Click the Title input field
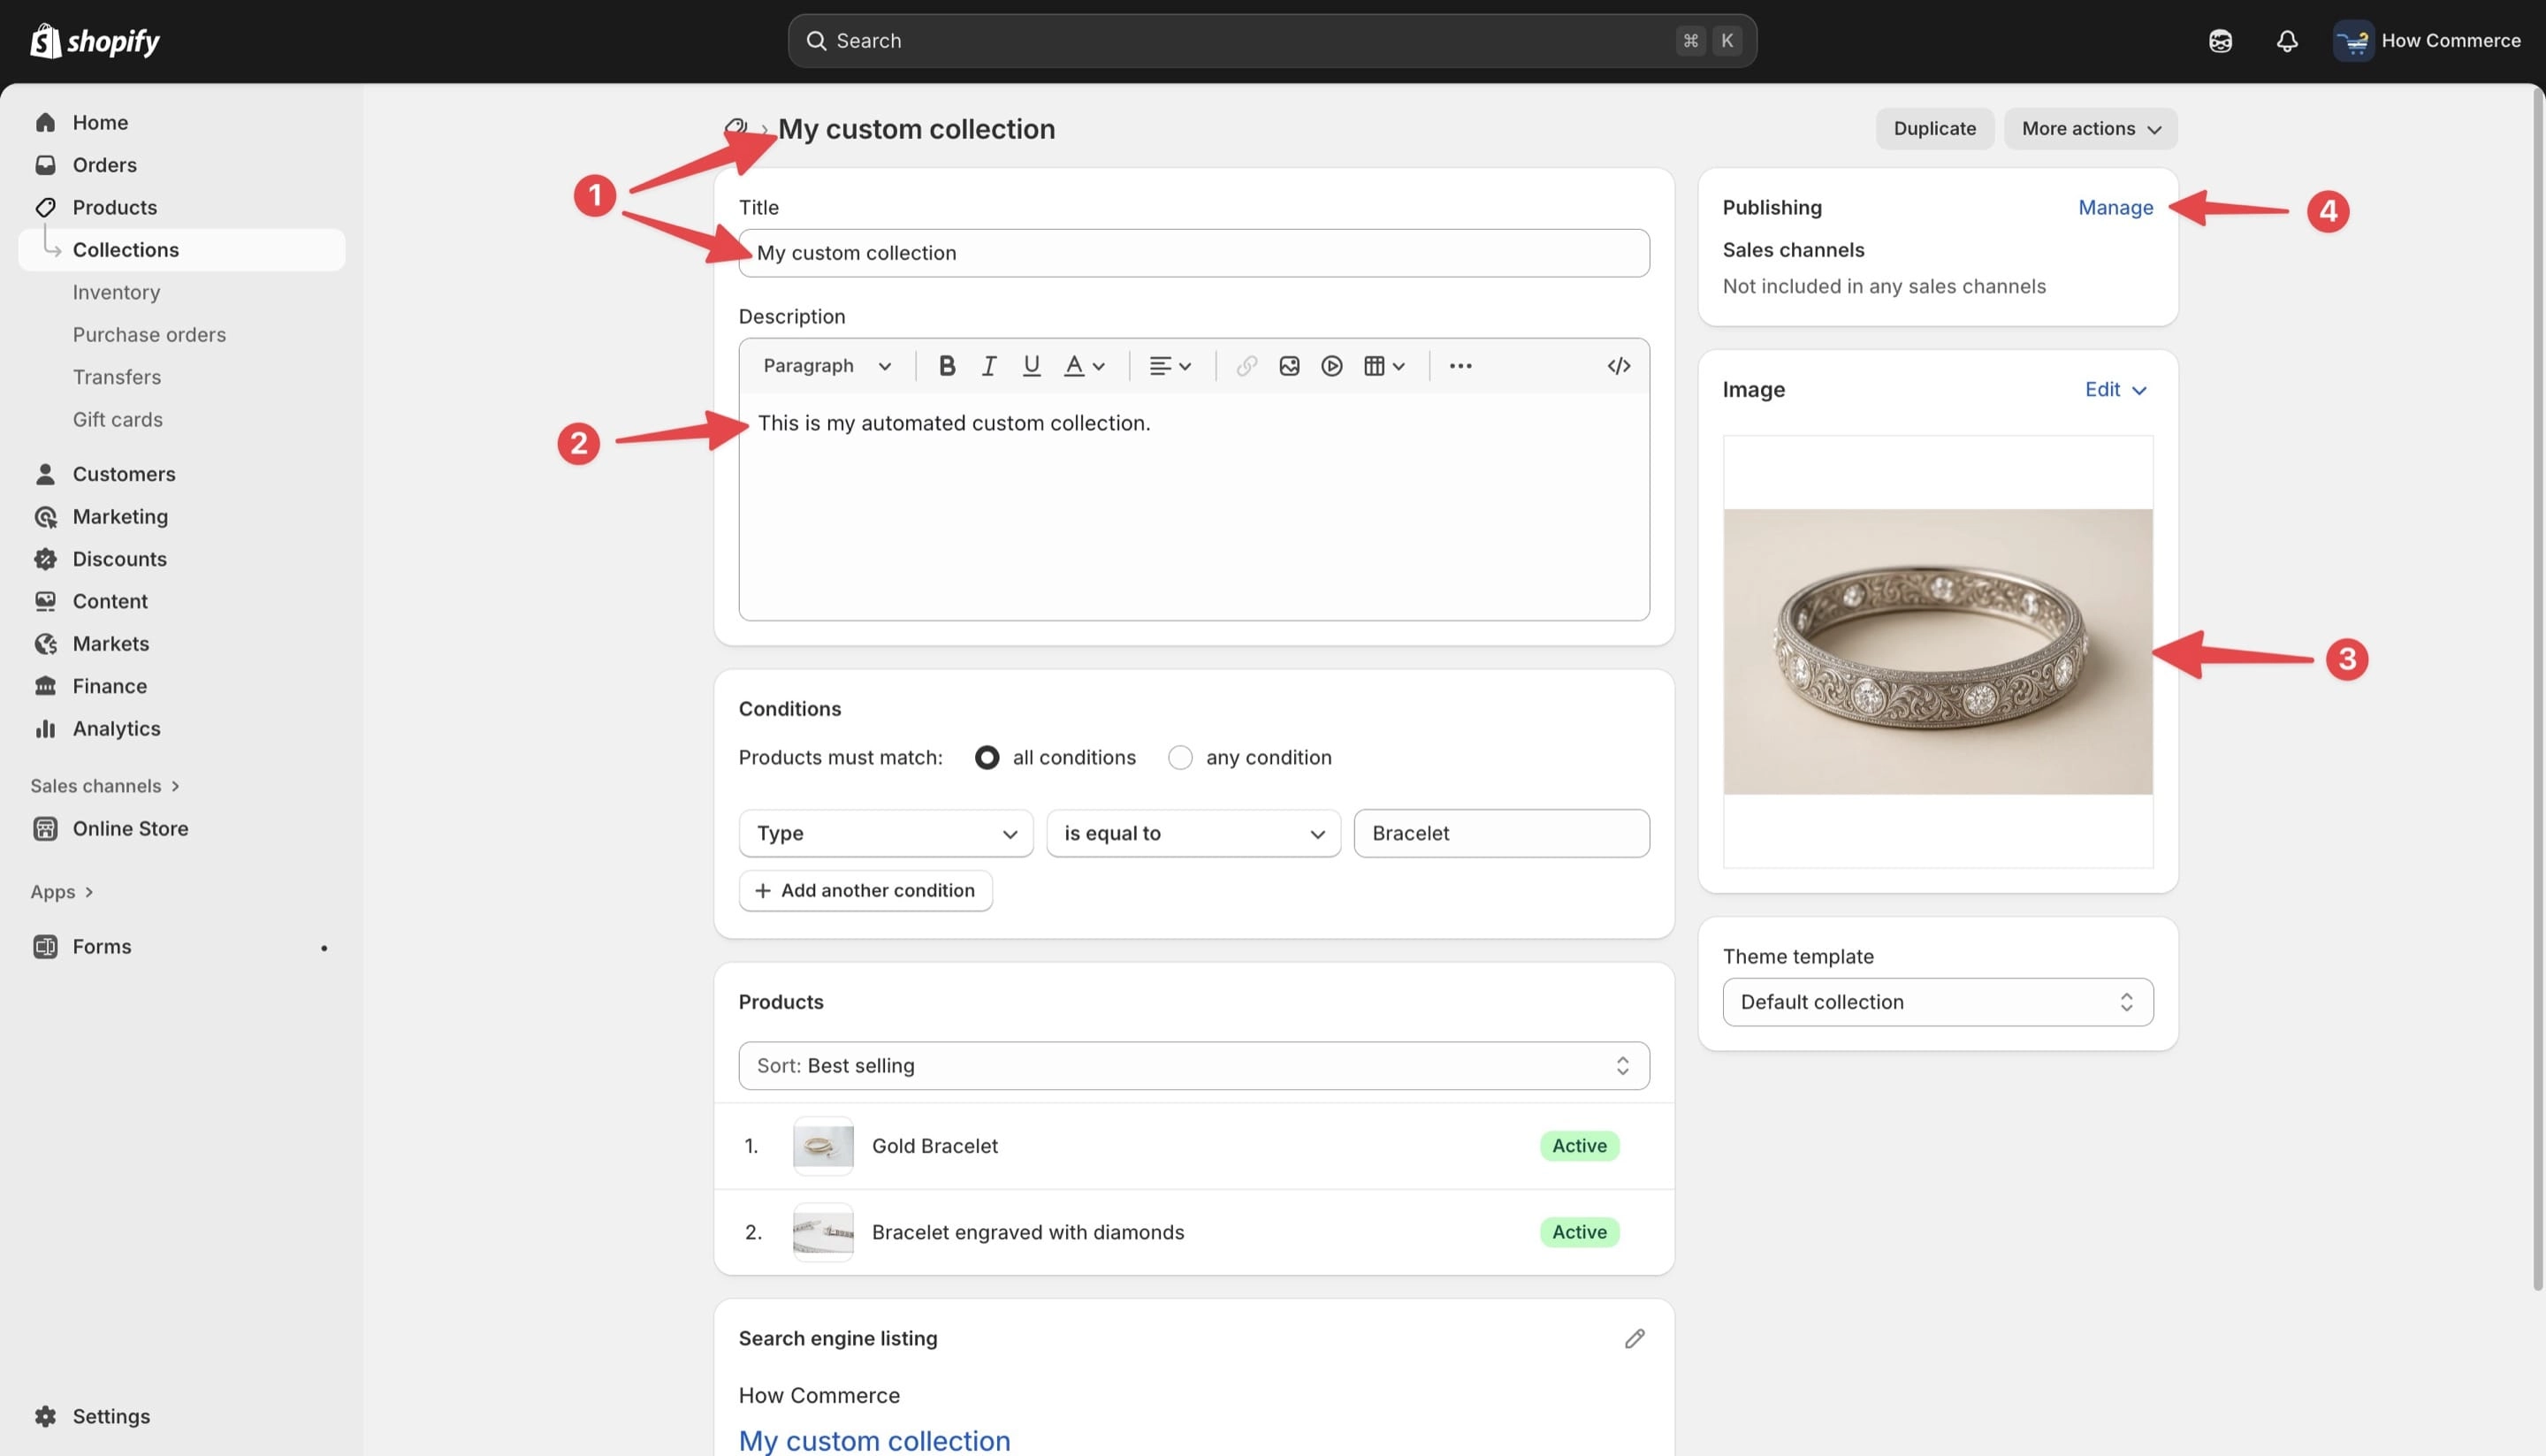The image size is (2546, 1456). click(x=1193, y=253)
